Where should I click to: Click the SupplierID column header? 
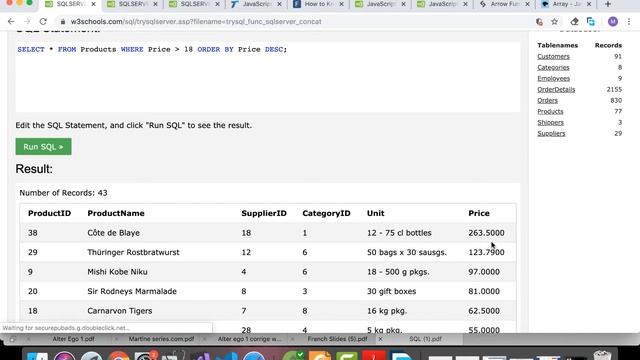[264, 213]
